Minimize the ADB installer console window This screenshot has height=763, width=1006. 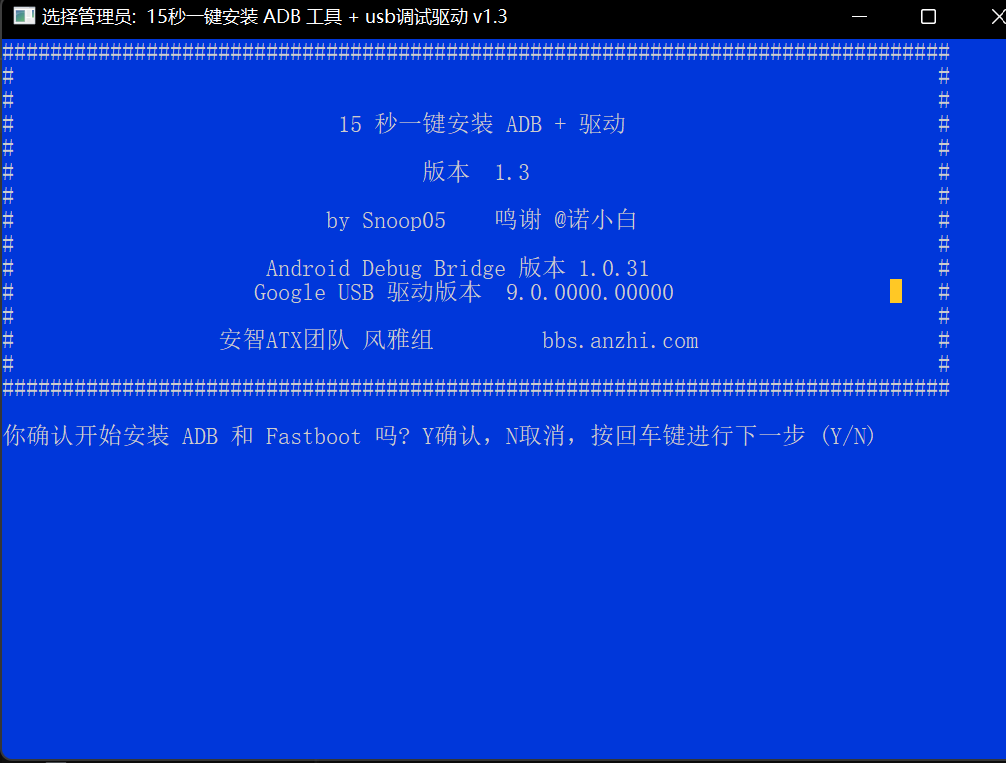(x=860, y=17)
